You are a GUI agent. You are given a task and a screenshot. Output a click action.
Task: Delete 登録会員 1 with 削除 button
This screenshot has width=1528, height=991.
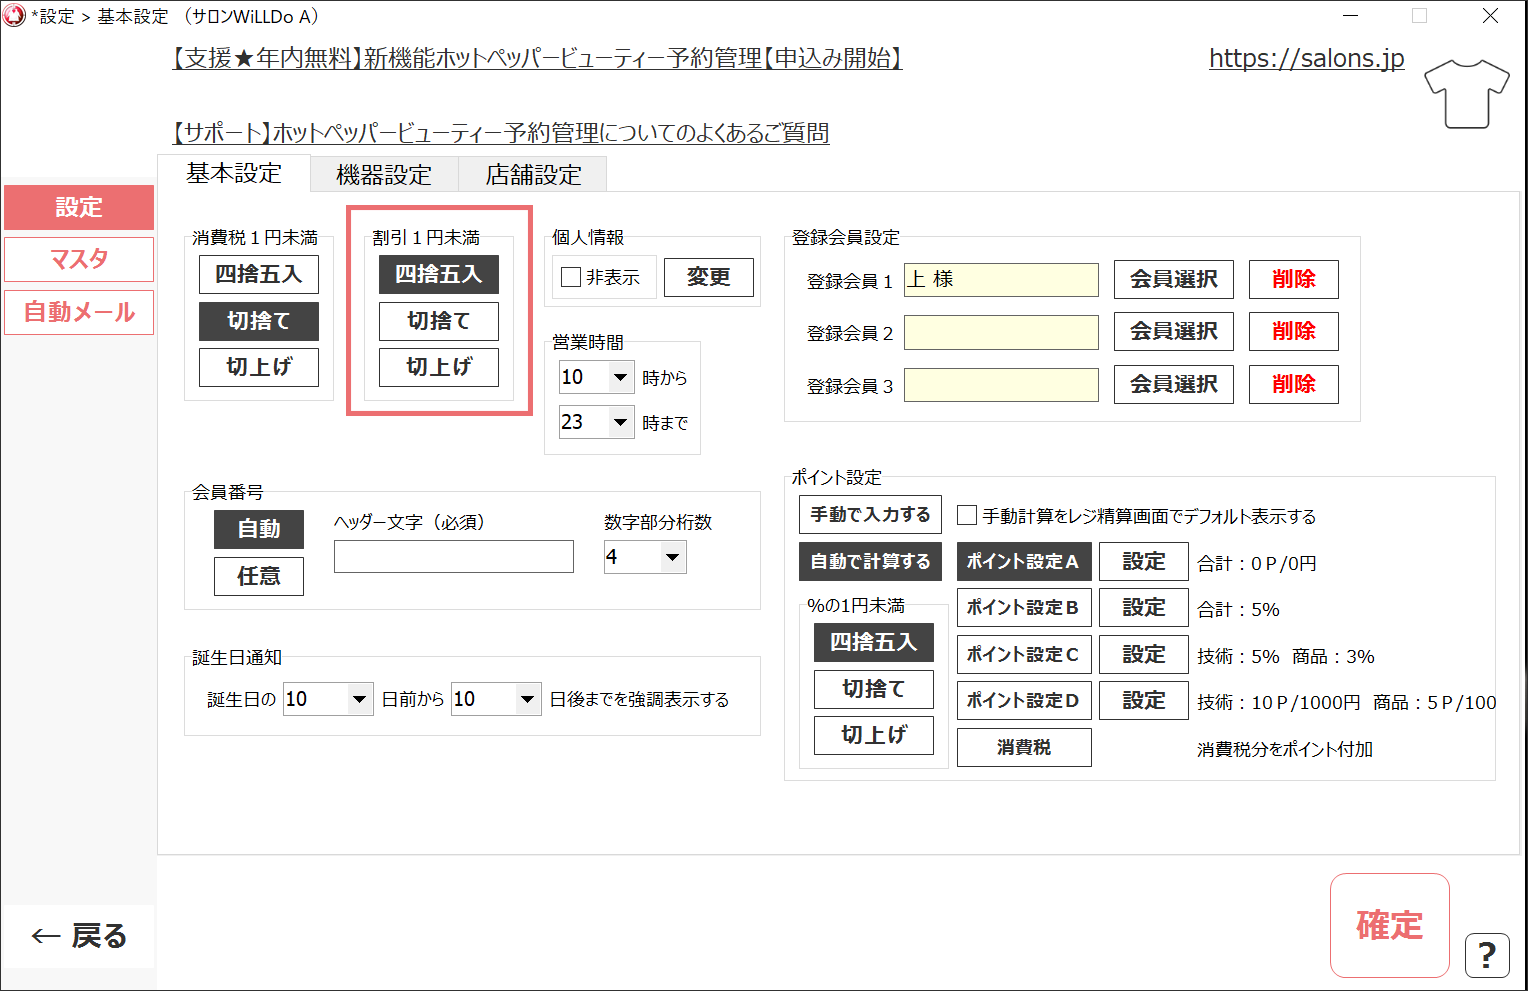click(x=1293, y=279)
